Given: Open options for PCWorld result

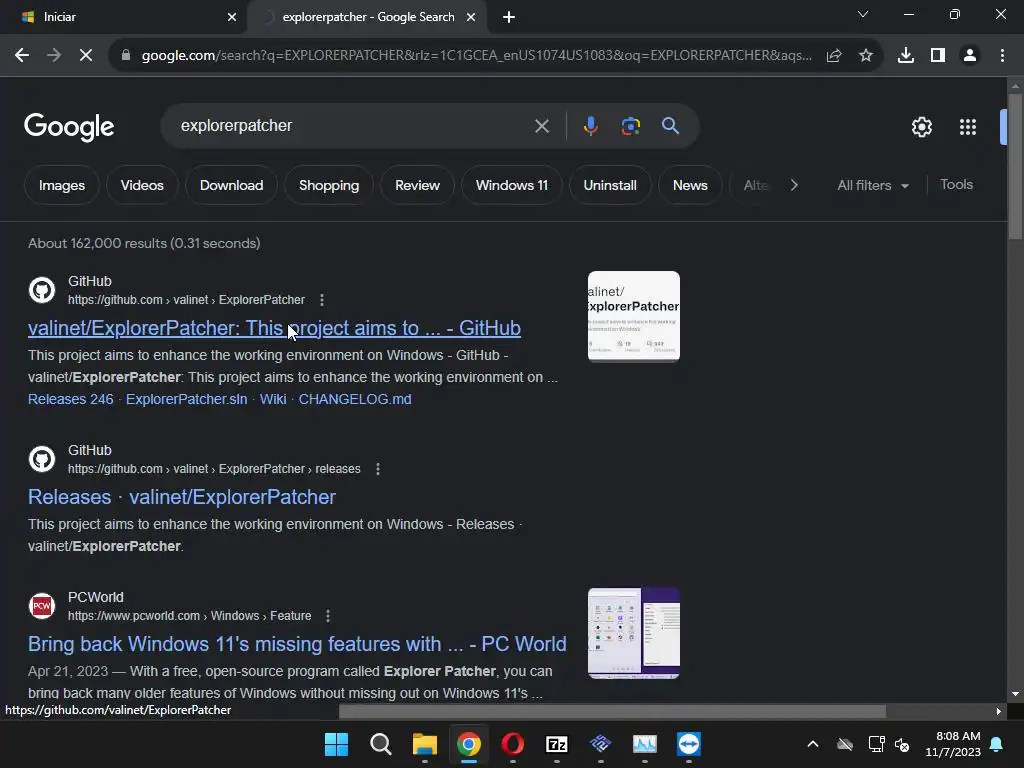Looking at the screenshot, I should pyautogui.click(x=328, y=616).
